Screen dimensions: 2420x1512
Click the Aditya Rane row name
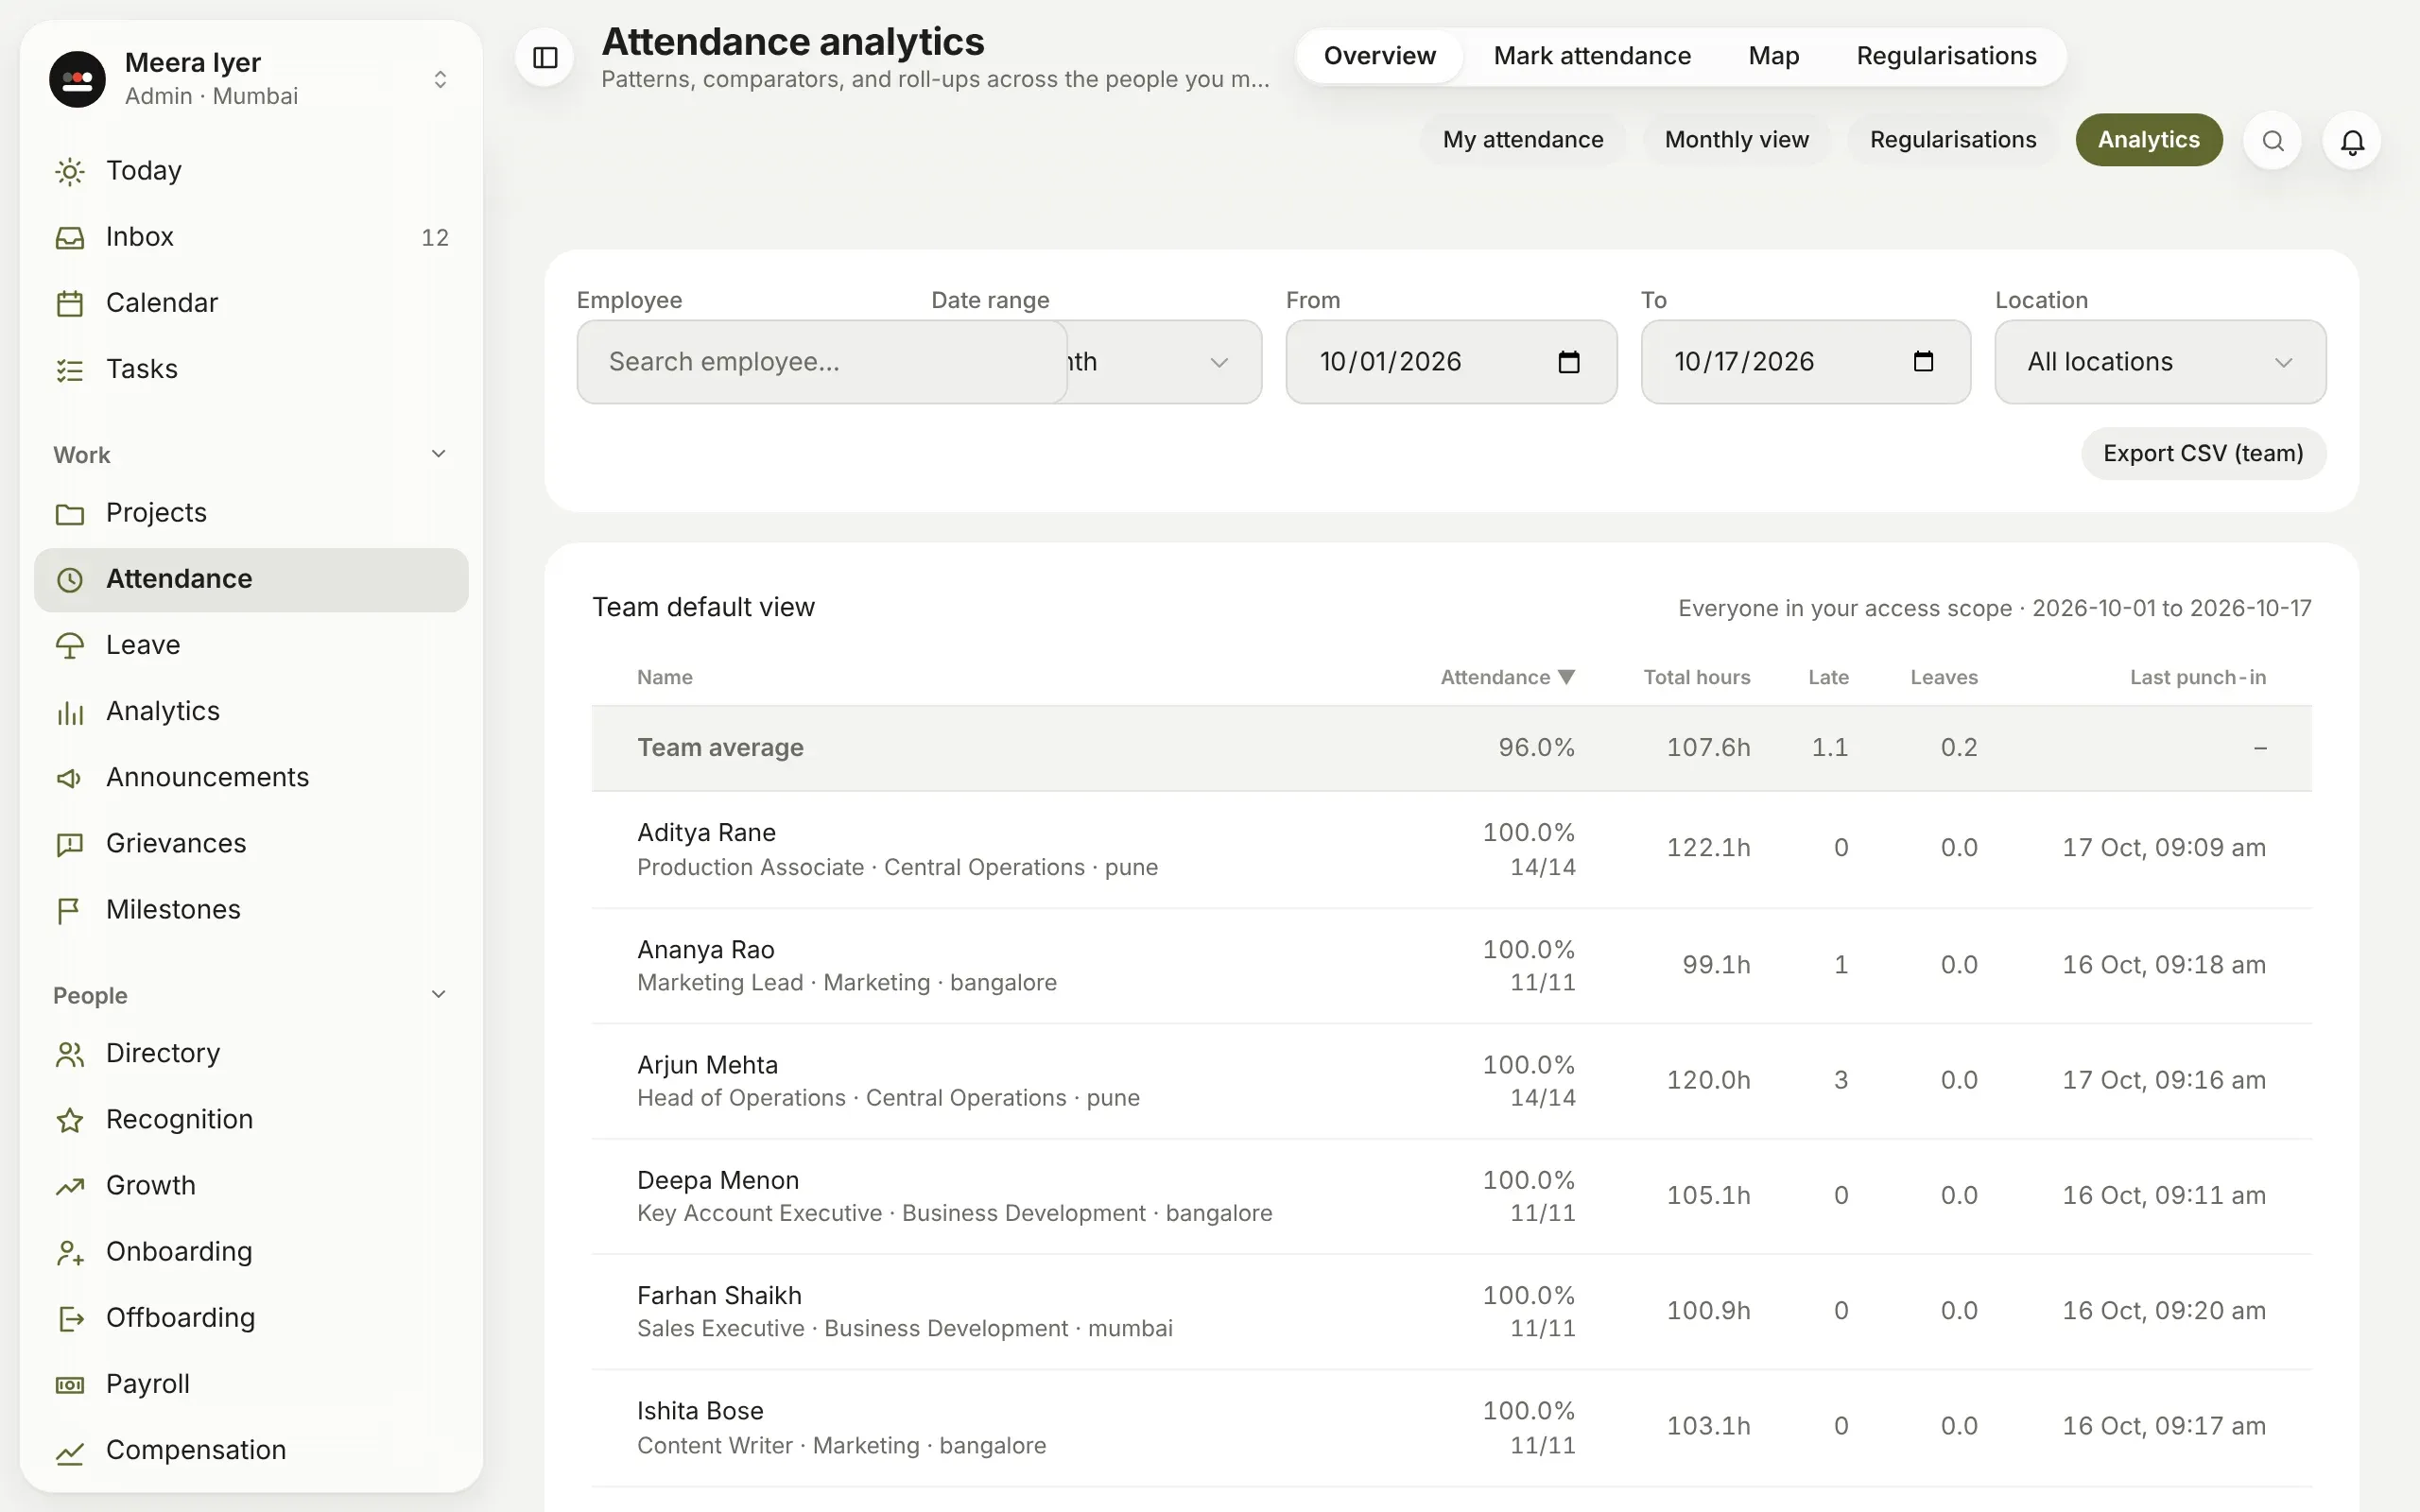[x=706, y=833]
